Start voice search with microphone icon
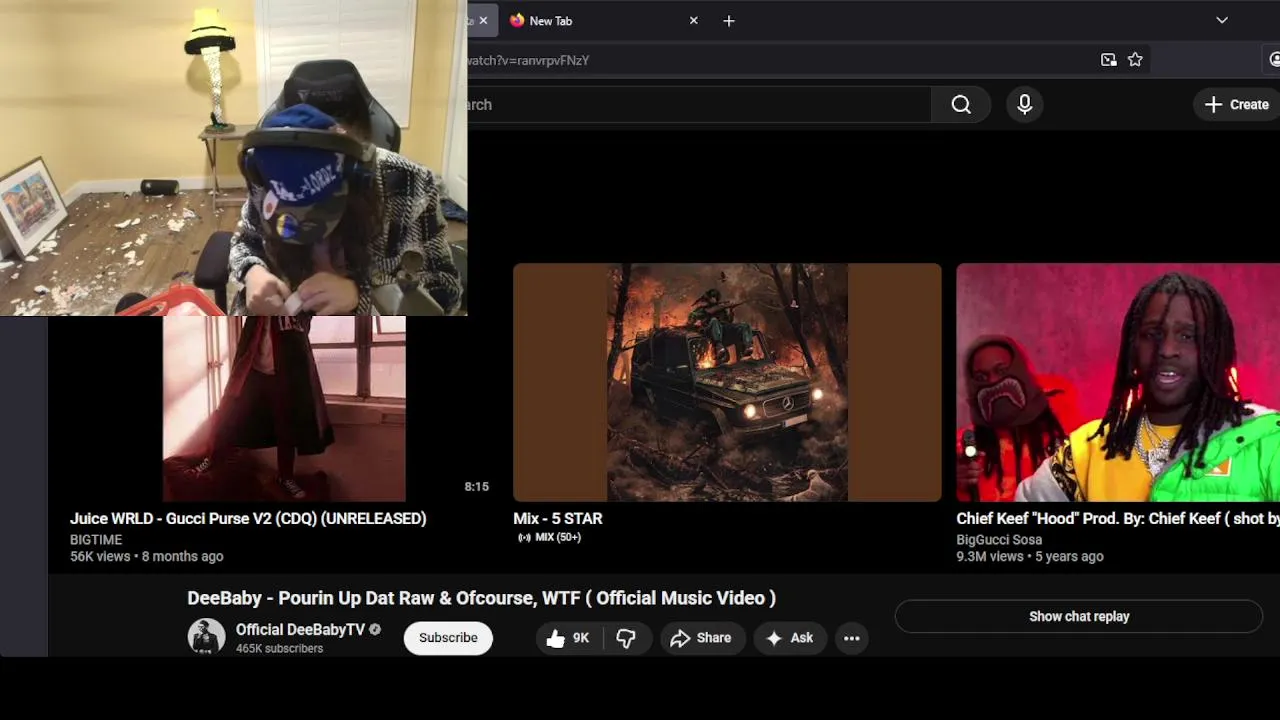 [1024, 104]
